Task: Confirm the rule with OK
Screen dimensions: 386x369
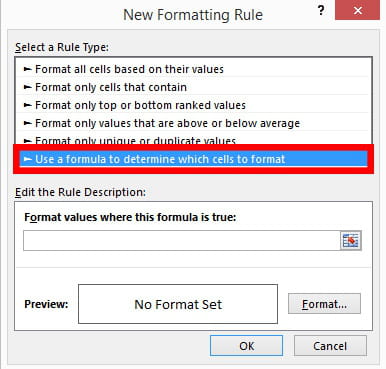Action: pos(246,346)
